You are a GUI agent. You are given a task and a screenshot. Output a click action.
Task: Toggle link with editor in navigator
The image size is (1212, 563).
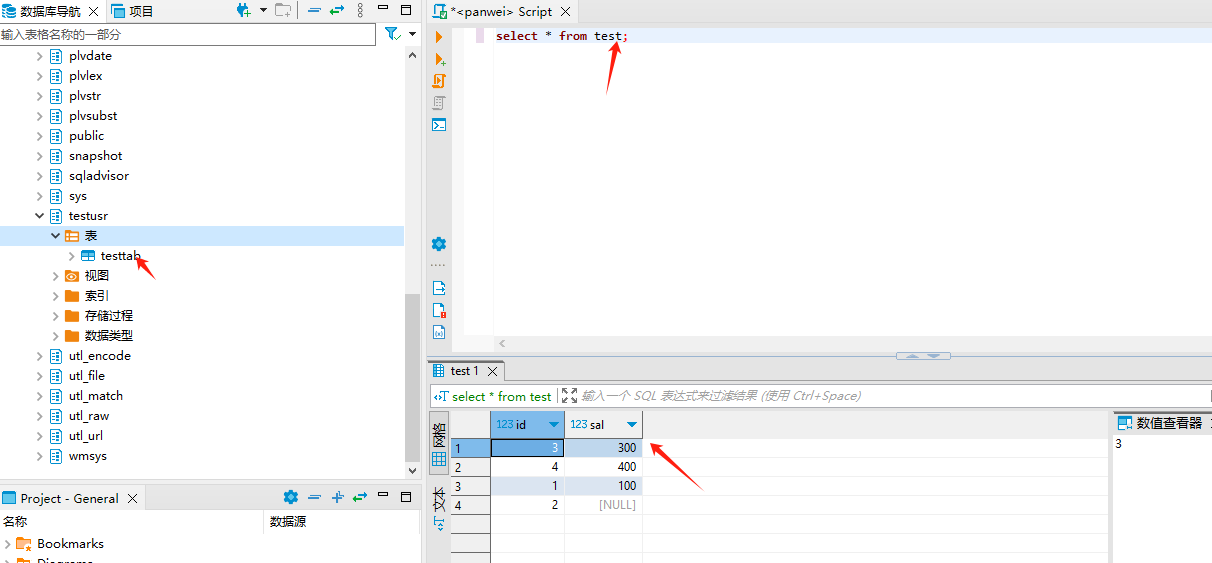tap(337, 10)
